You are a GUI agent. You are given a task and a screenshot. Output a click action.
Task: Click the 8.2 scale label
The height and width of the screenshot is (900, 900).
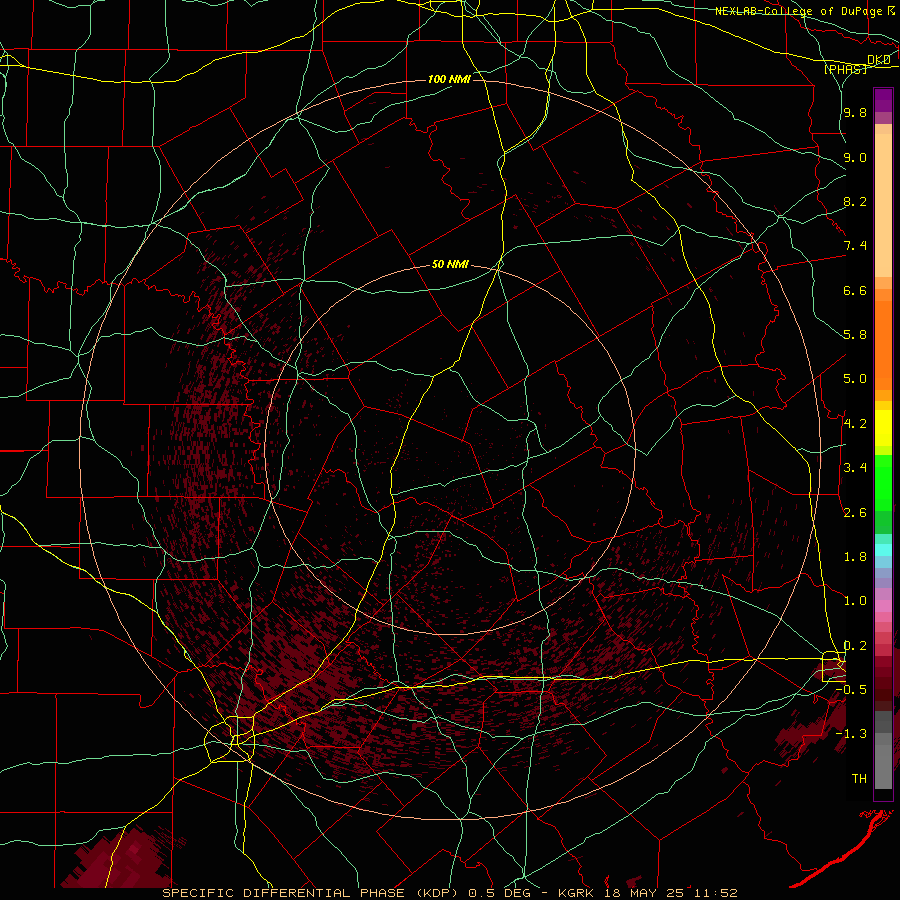855,201
